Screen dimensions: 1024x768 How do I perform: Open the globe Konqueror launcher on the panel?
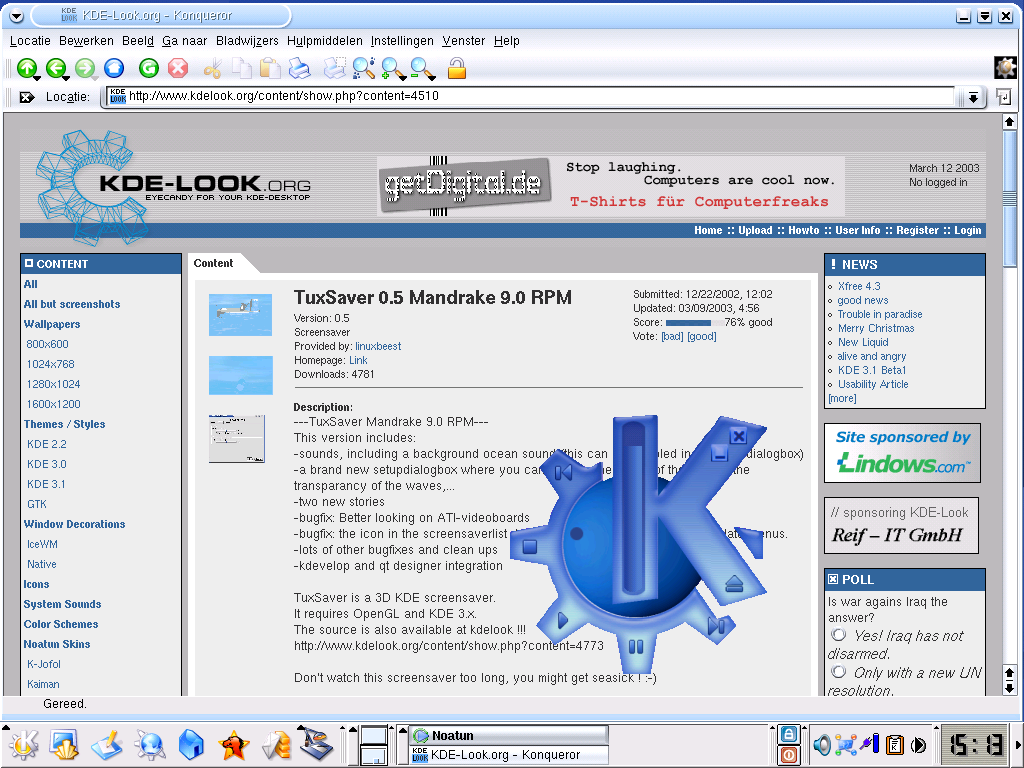coord(150,744)
